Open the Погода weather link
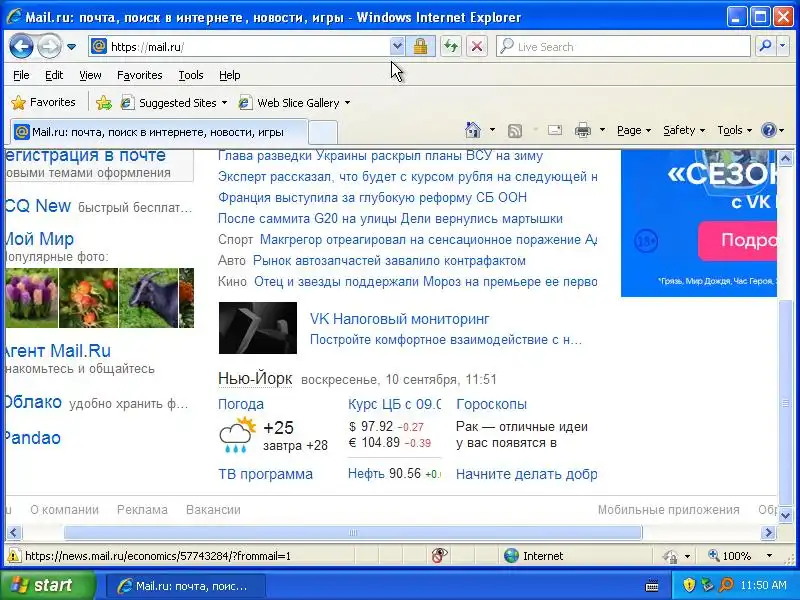 click(241, 404)
